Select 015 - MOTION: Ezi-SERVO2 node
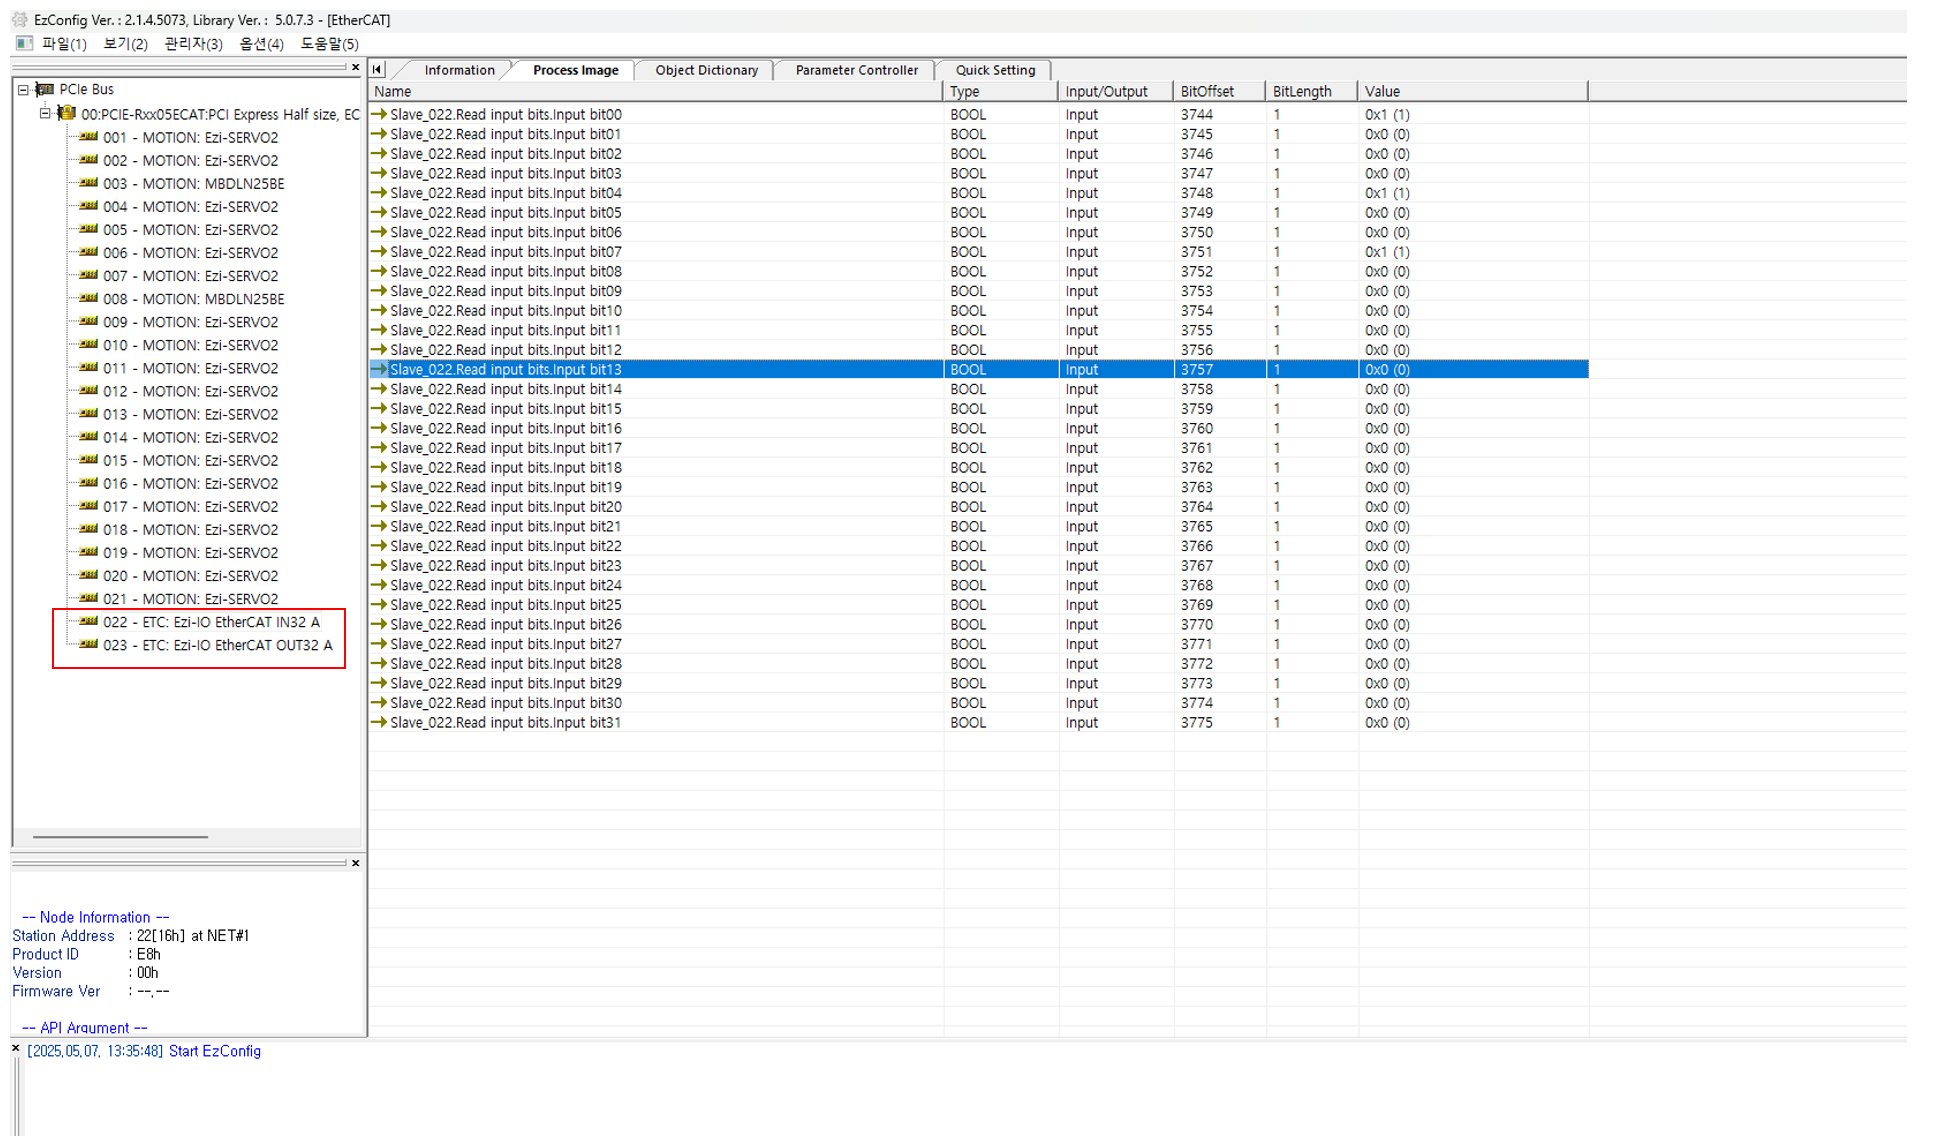 190,460
